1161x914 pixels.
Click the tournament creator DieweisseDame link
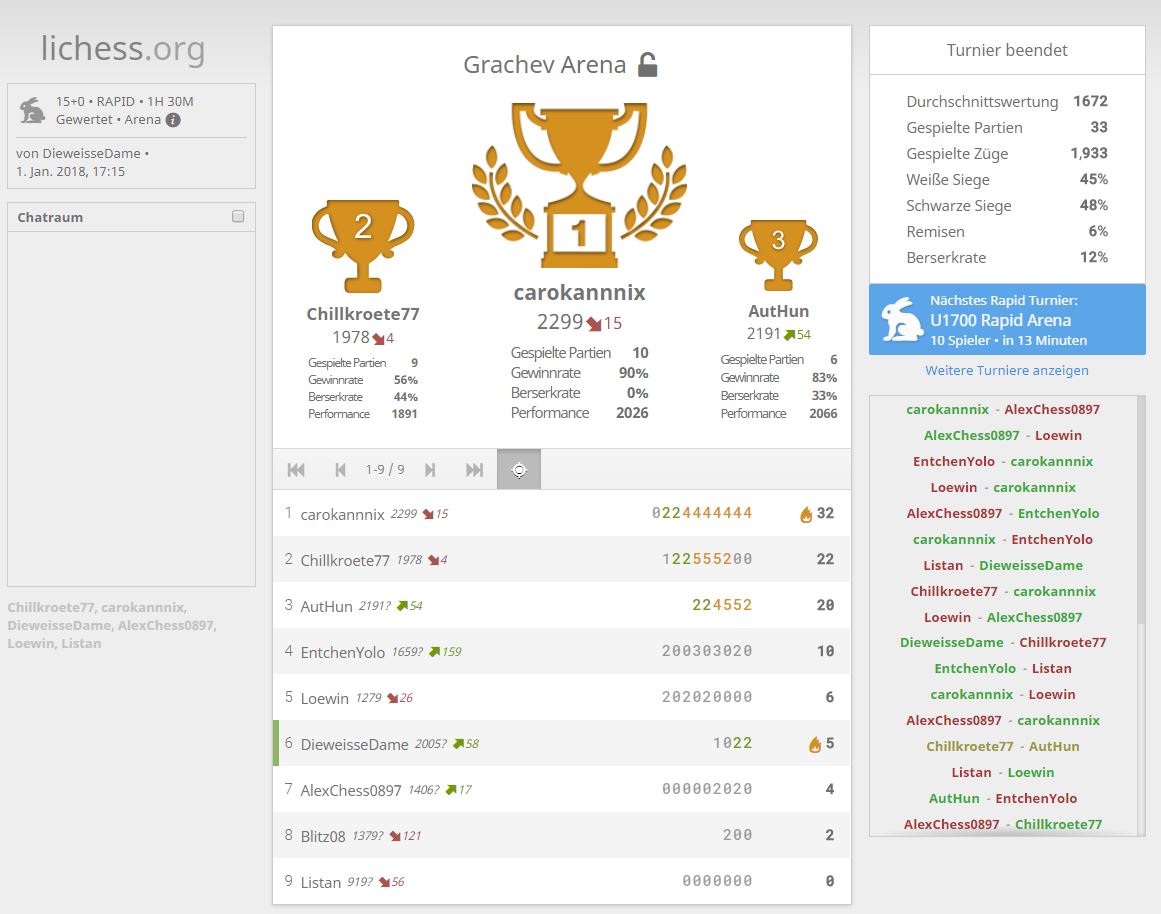point(91,153)
